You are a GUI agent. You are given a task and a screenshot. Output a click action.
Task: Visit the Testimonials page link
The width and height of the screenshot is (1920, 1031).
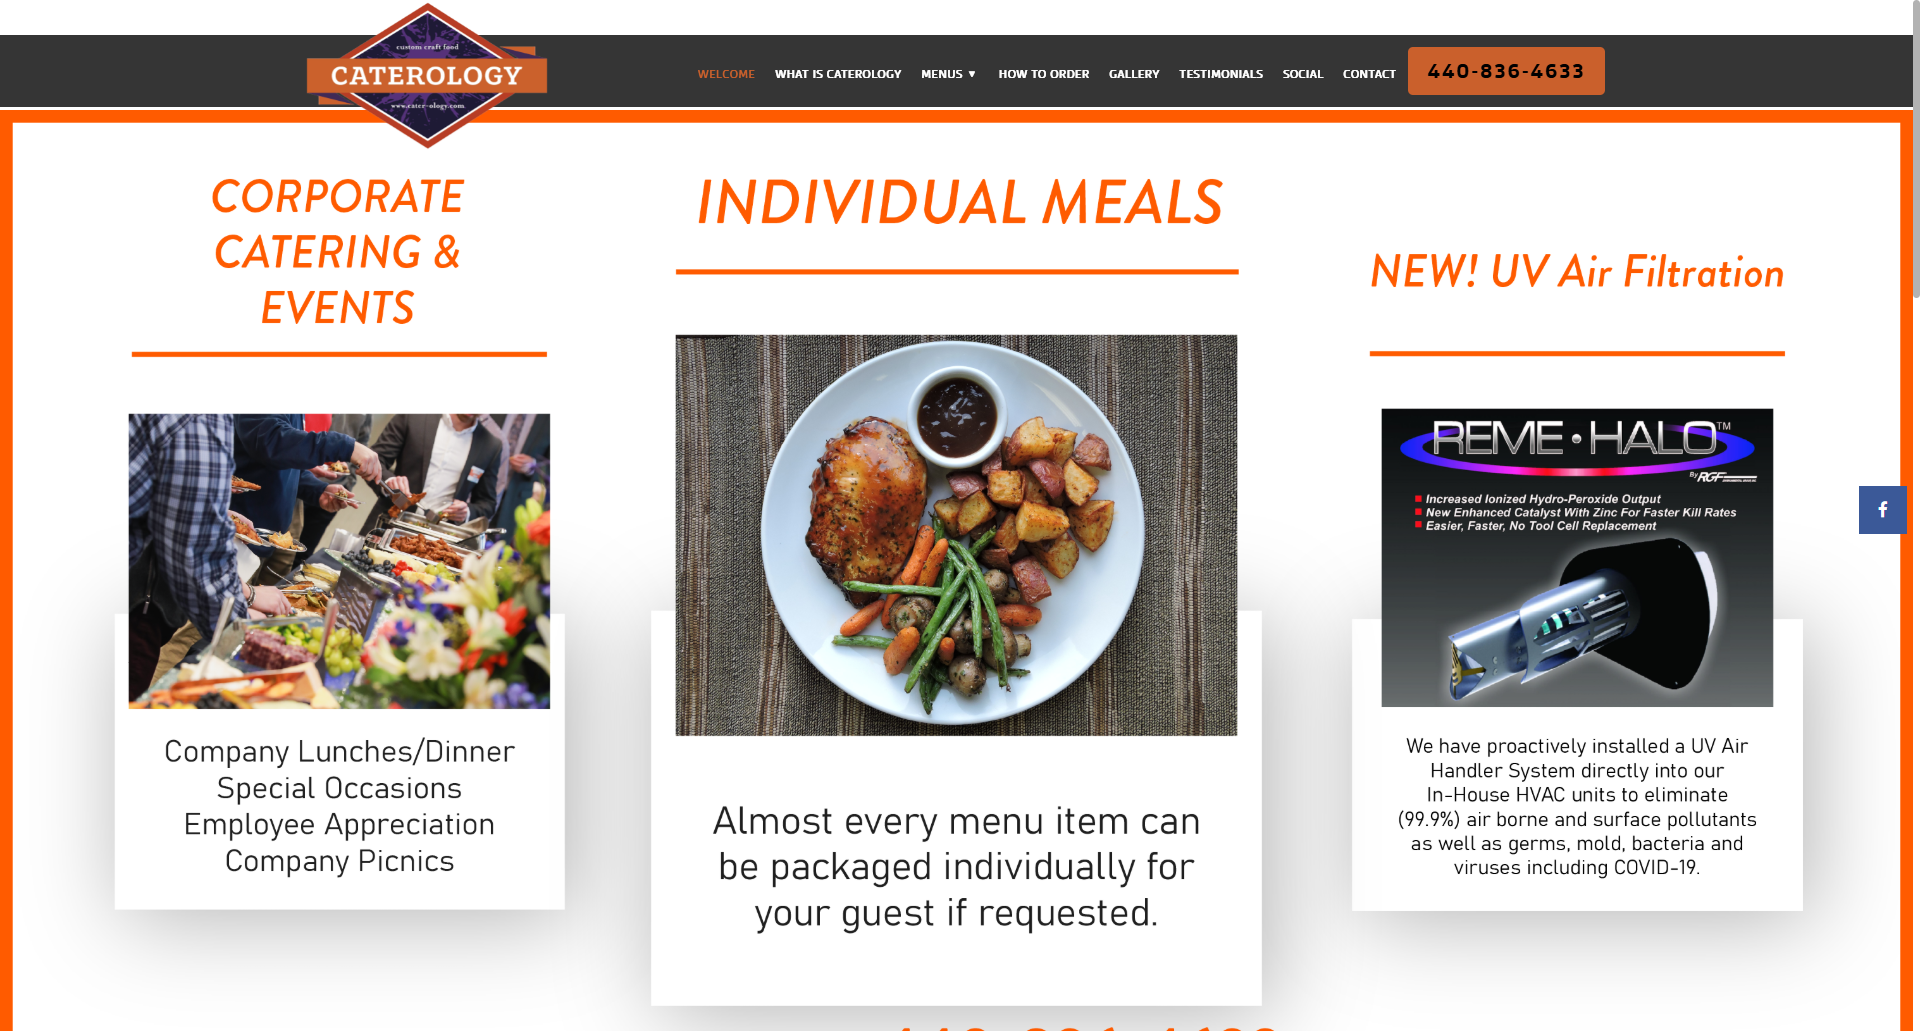tap(1220, 74)
